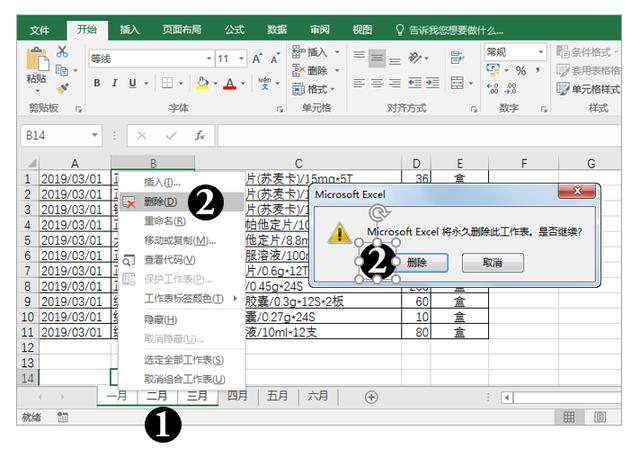Screen dimensions: 640x449
Task: Center text horizontally
Action: pos(377,83)
